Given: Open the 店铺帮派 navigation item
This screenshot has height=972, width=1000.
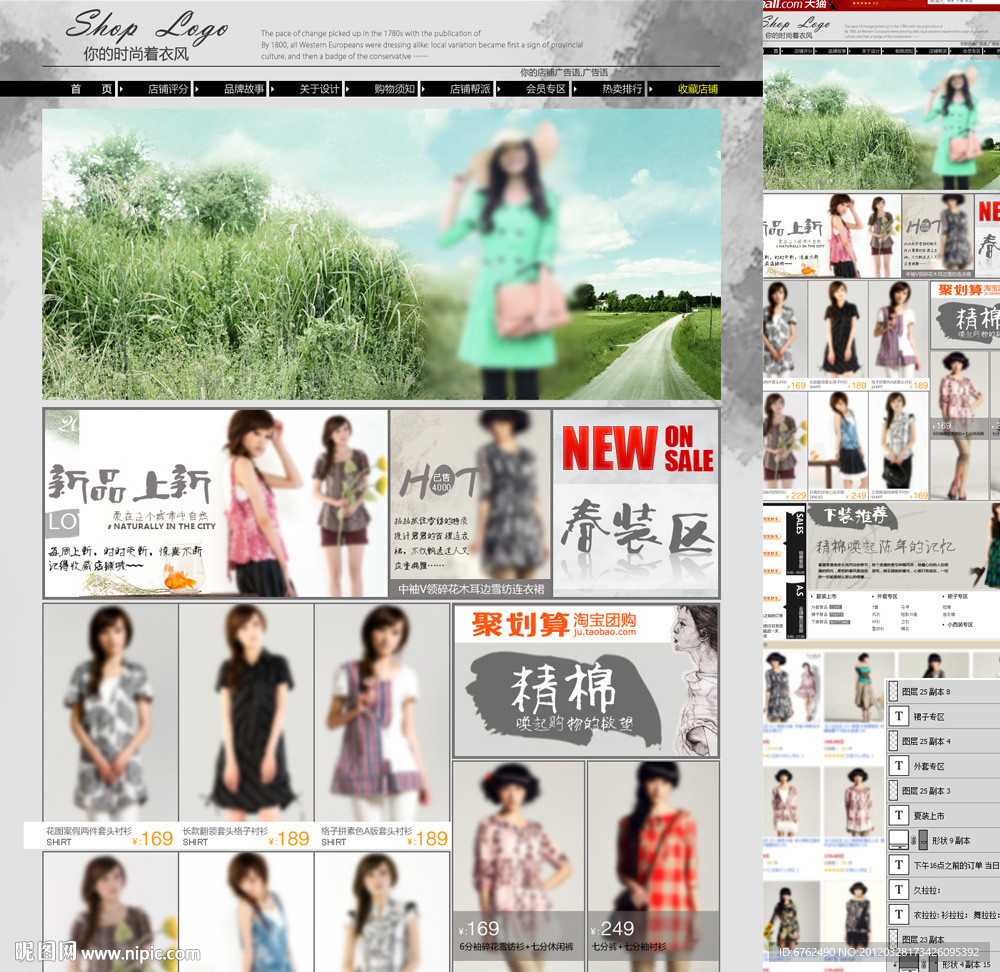Looking at the screenshot, I should 470,89.
